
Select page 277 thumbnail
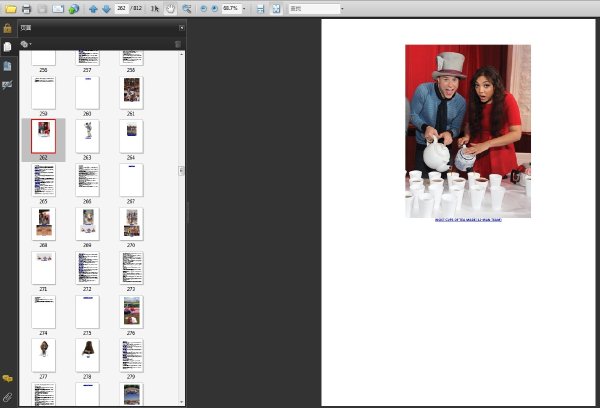pos(43,356)
